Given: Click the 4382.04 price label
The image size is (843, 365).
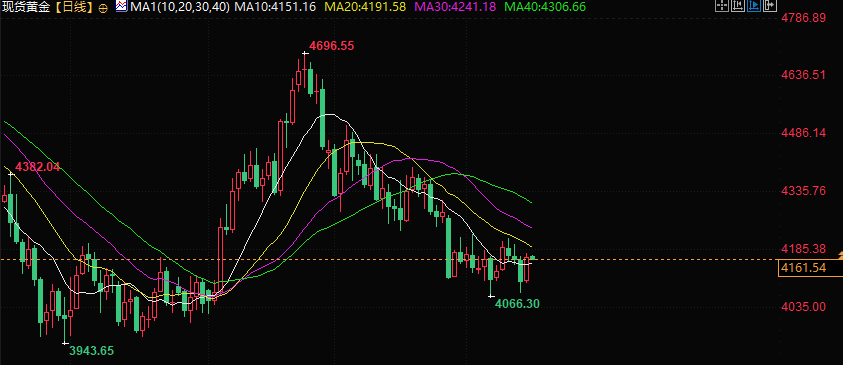Looking at the screenshot, I should pos(38,167).
